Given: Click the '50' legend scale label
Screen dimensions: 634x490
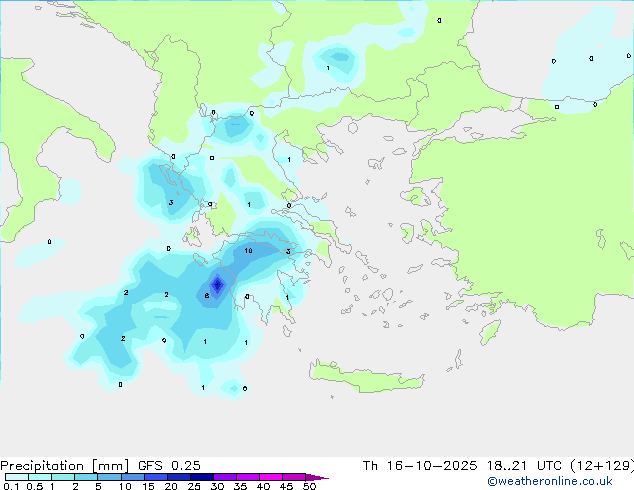Looking at the screenshot, I should tap(309, 486).
